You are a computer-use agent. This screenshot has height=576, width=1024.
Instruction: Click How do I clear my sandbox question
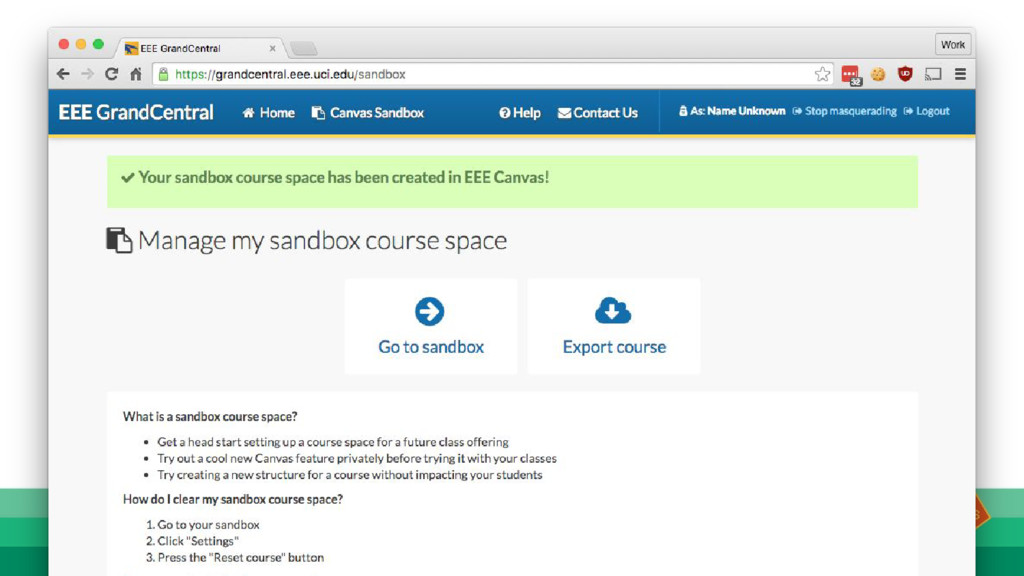pyautogui.click(x=233, y=500)
